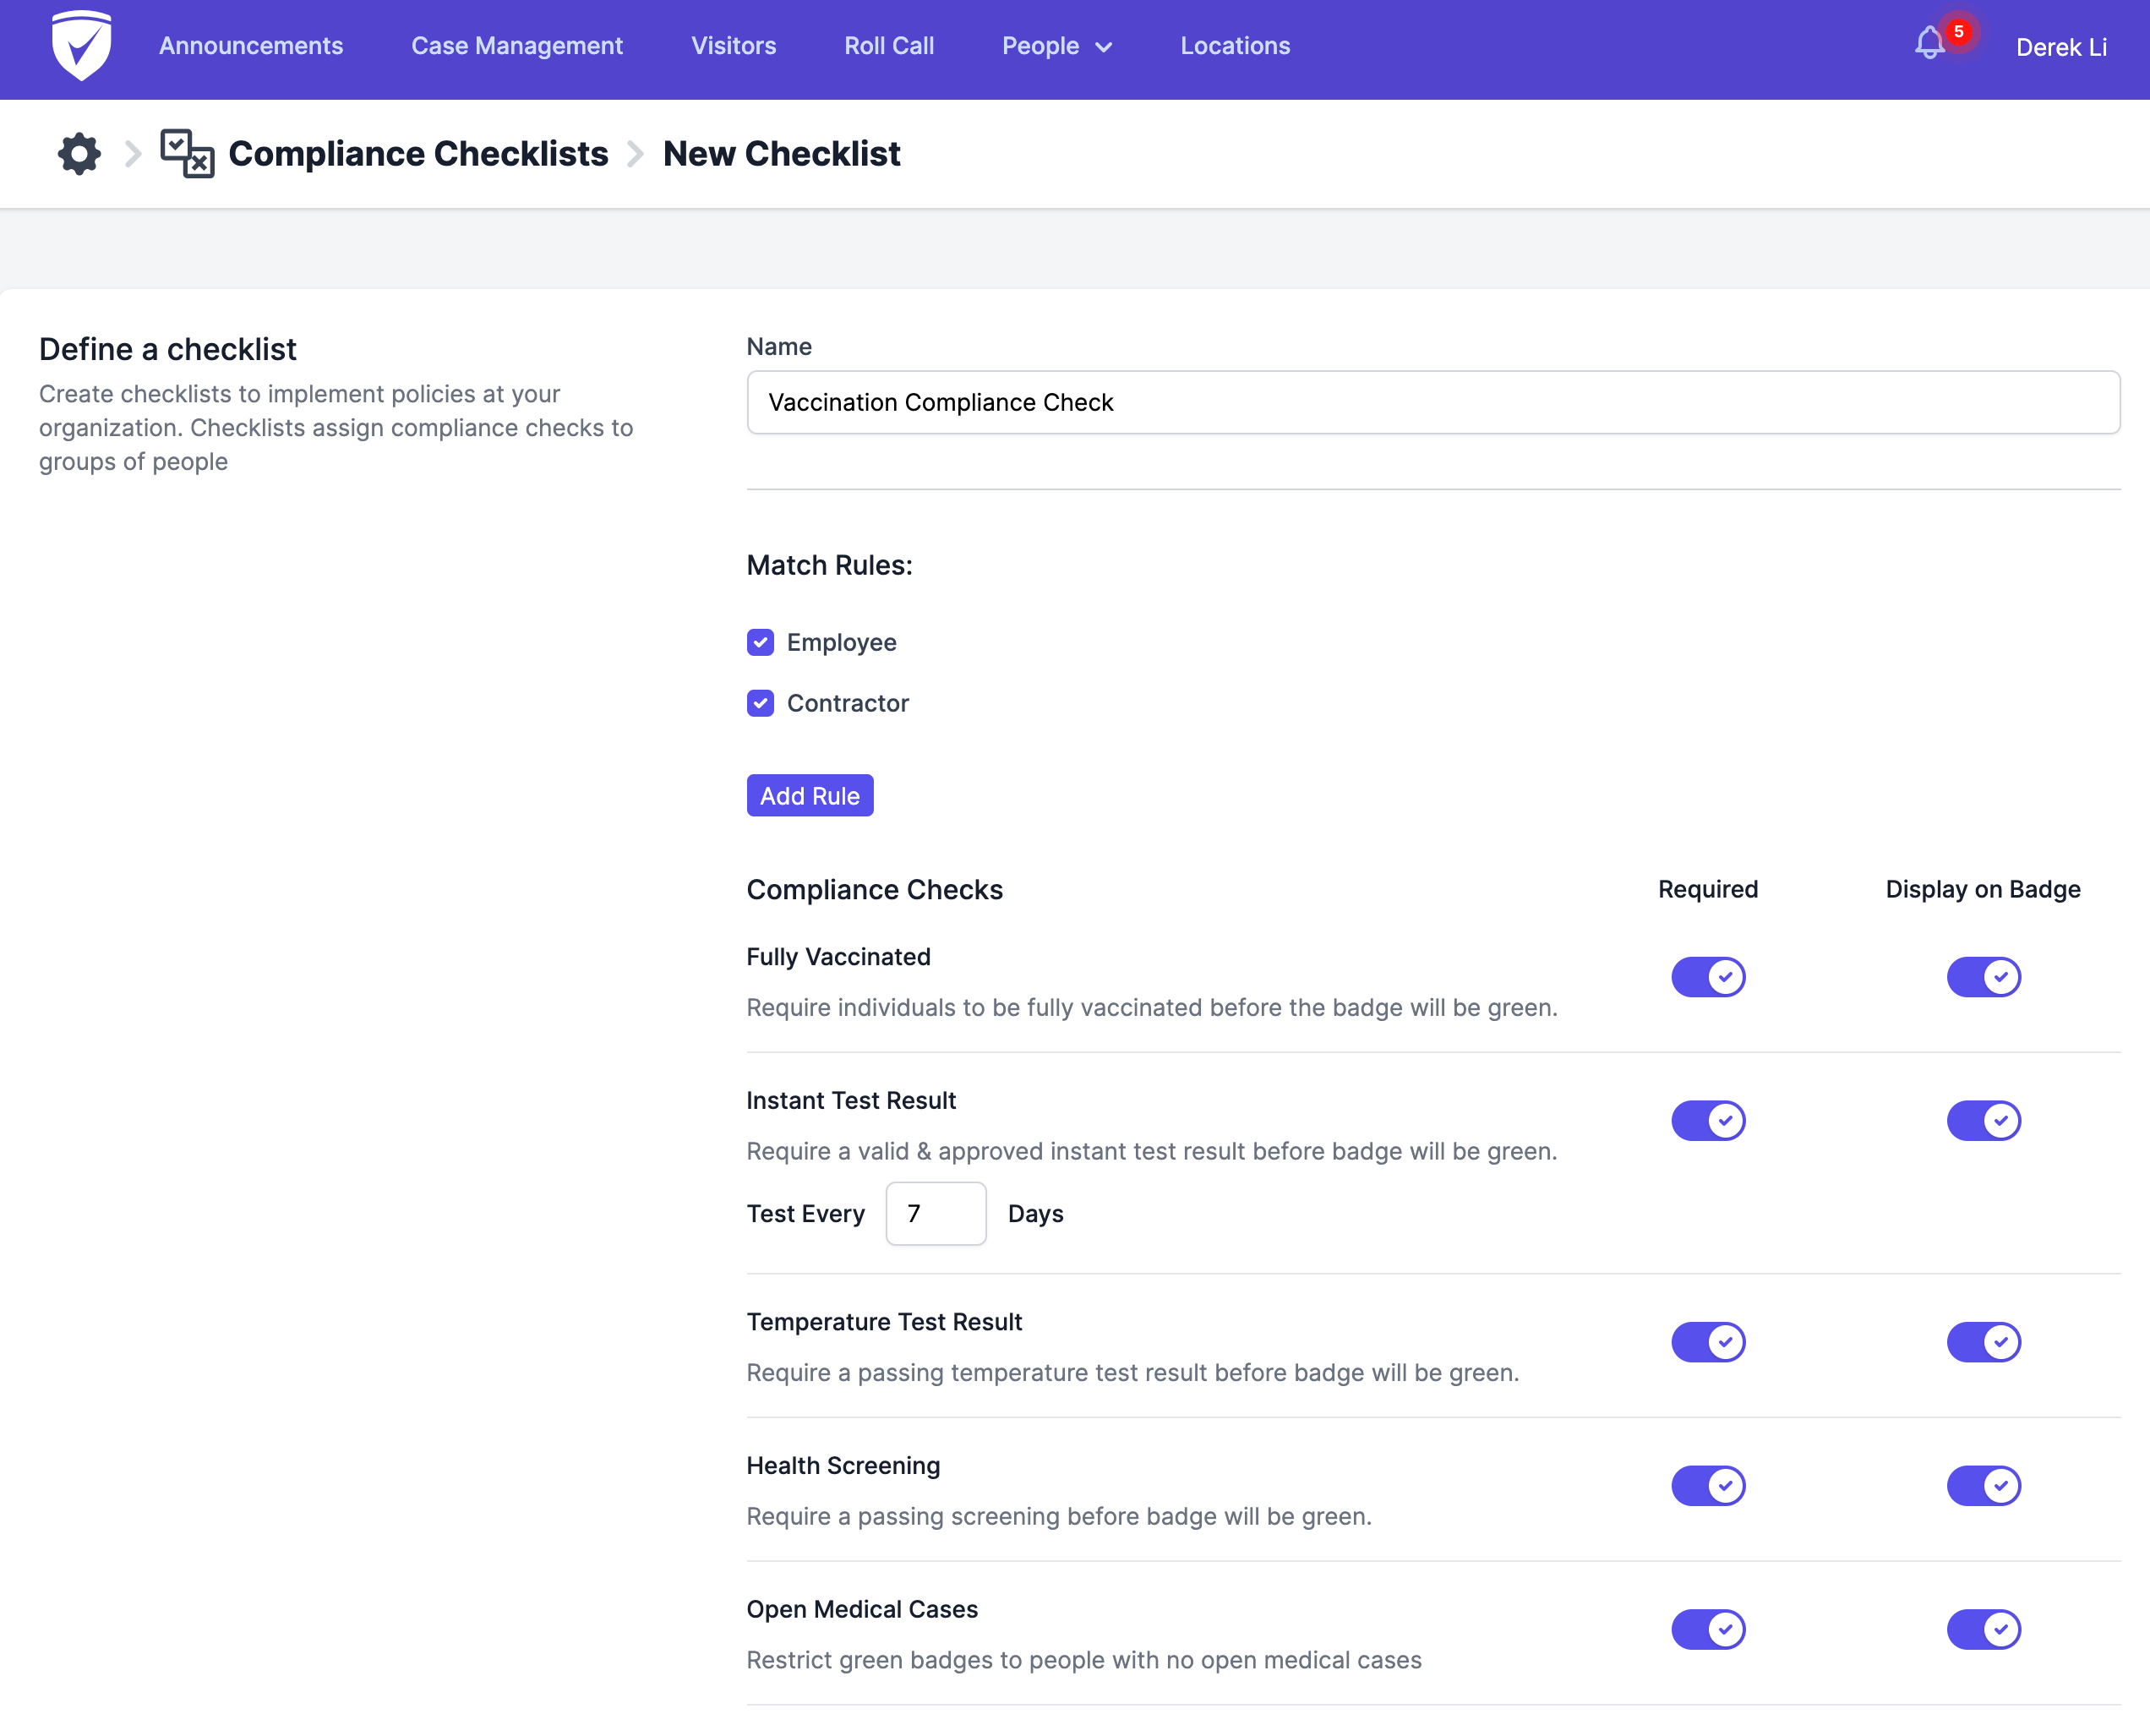
Task: Disable Required for Temperature Test Result
Action: tap(1707, 1342)
